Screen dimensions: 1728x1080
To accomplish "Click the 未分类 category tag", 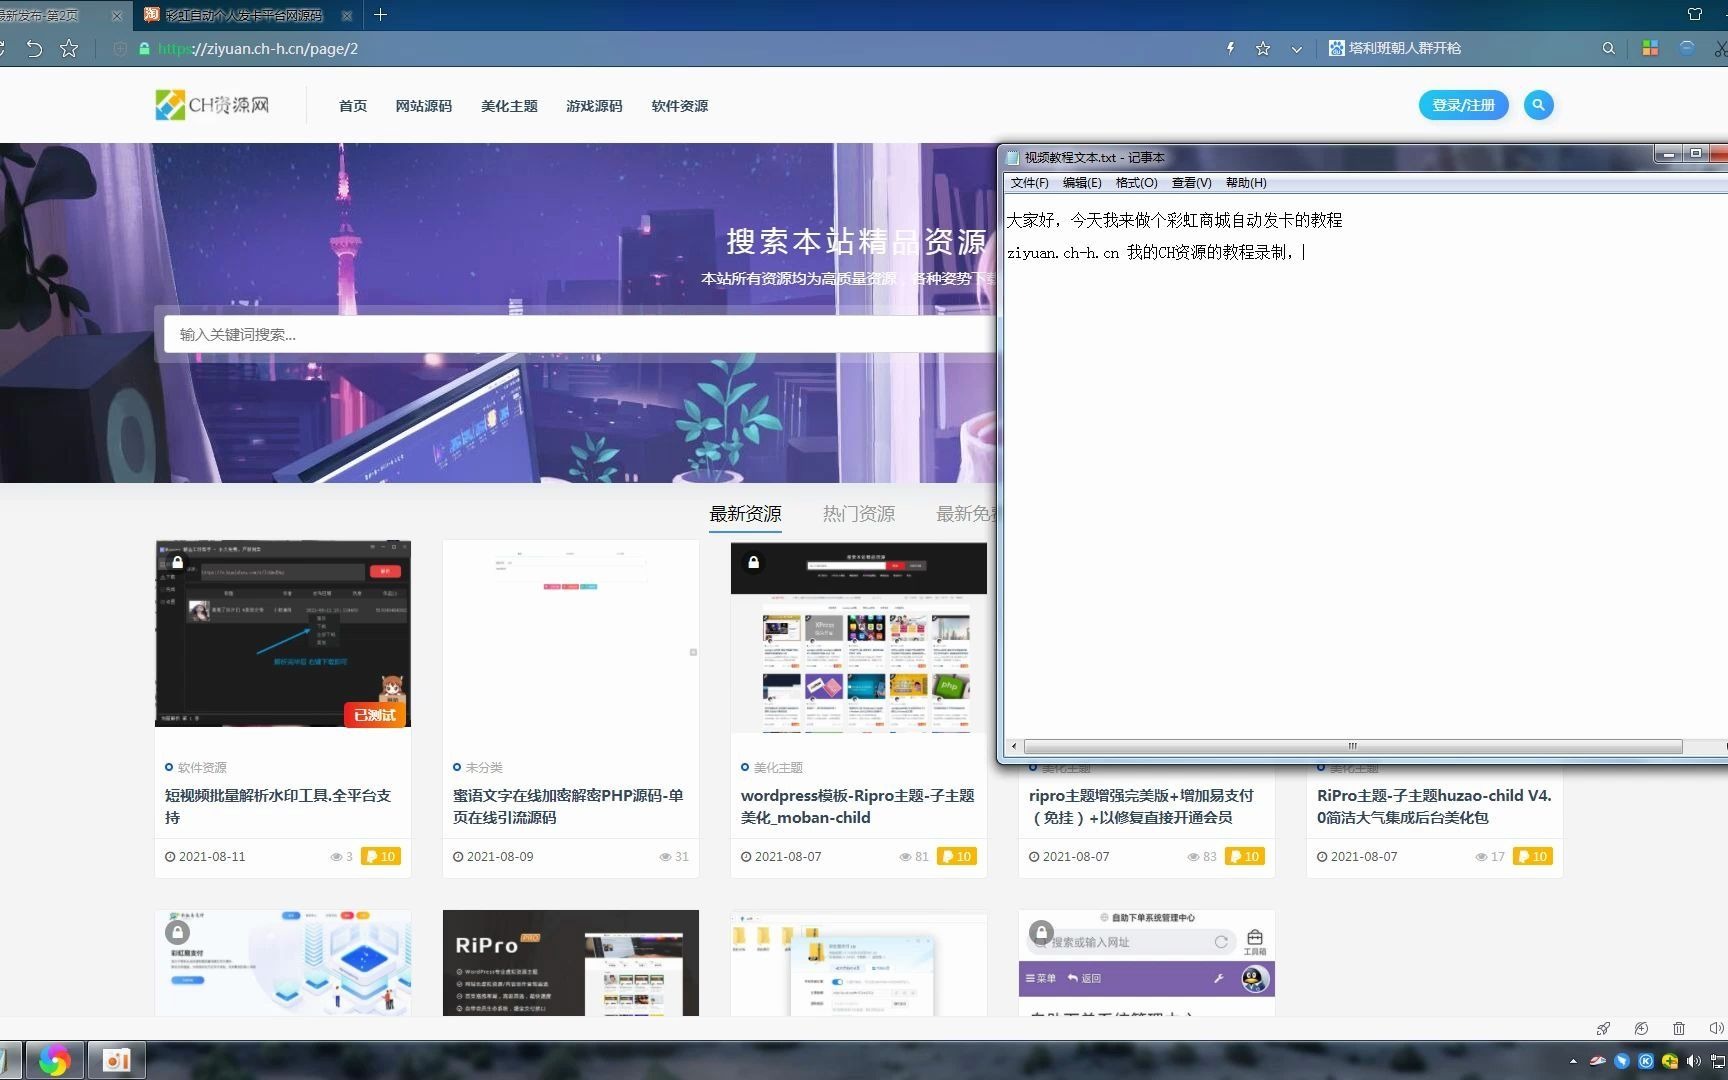I will 484,767.
